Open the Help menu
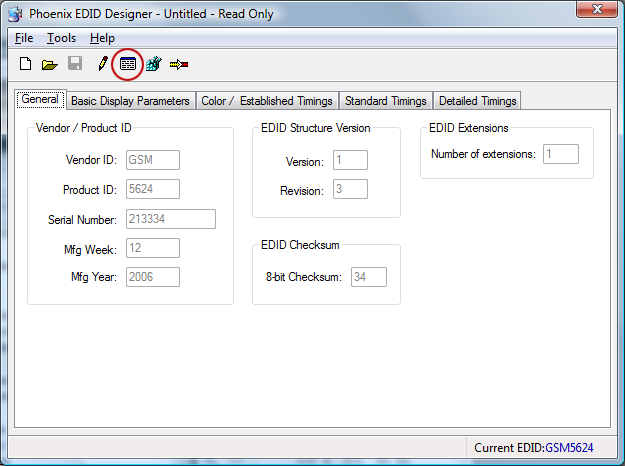625x466 pixels. click(102, 38)
